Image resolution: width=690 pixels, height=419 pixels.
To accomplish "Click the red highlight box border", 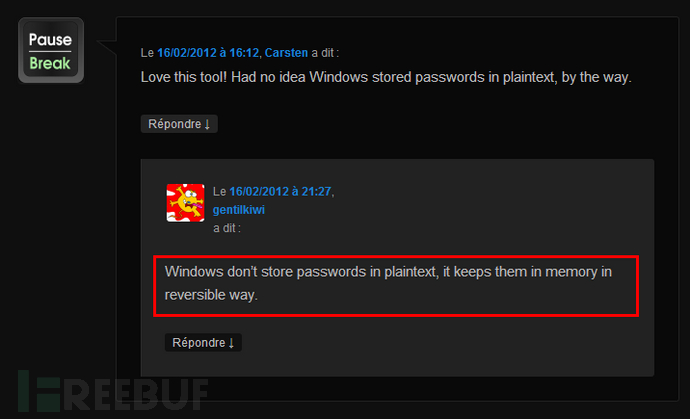I will (396, 256).
